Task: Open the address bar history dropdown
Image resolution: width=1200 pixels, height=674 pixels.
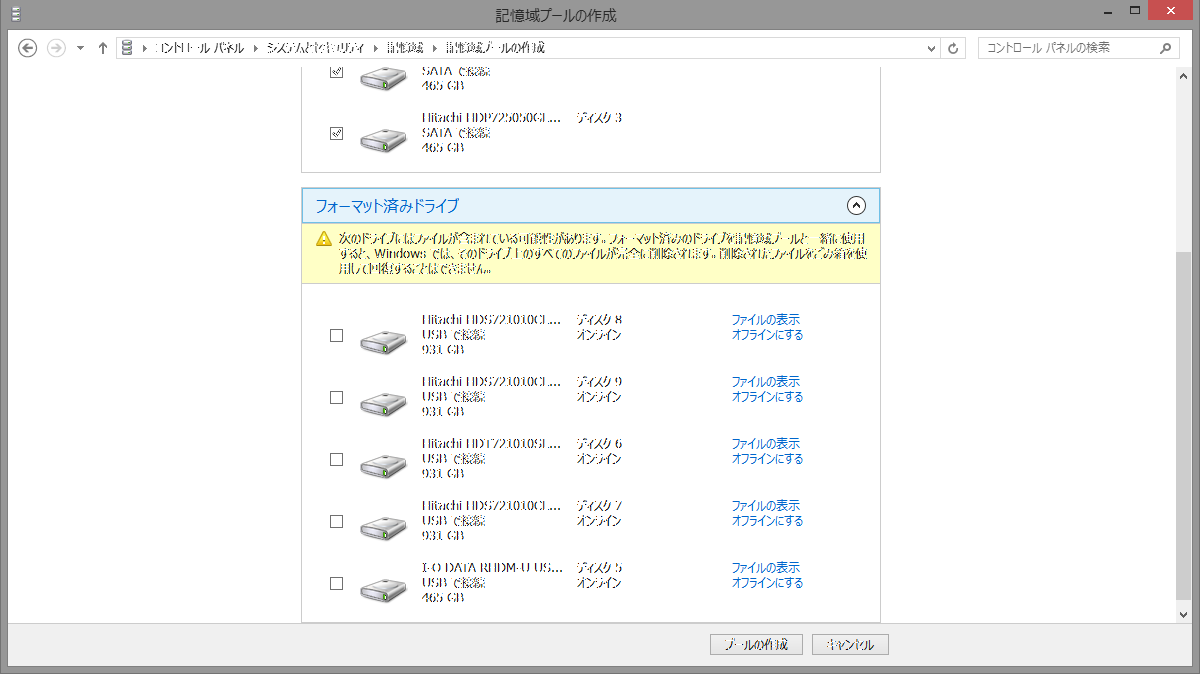Action: pyautogui.click(x=931, y=48)
